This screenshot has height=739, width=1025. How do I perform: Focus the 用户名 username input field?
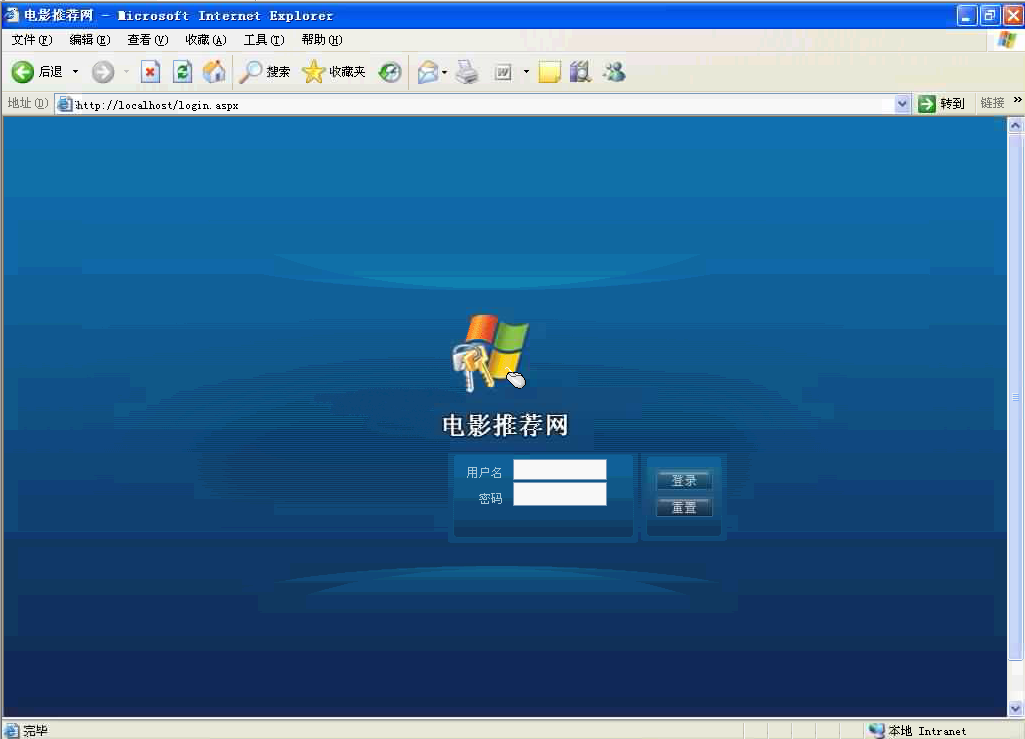(560, 470)
